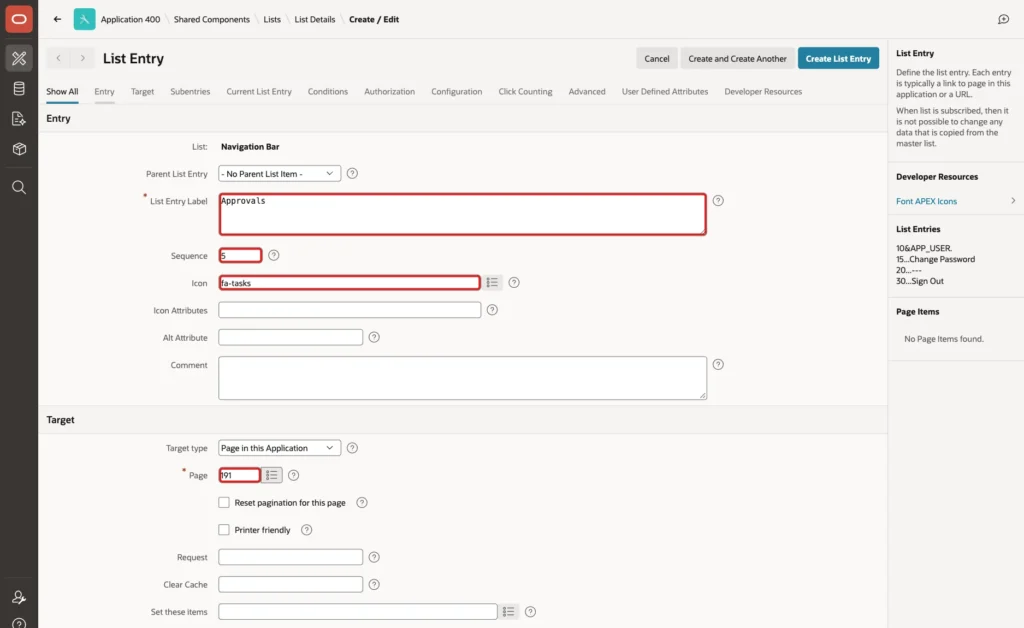Click the Application 400 teal icon
The height and width of the screenshot is (628, 1024).
coord(84,19)
